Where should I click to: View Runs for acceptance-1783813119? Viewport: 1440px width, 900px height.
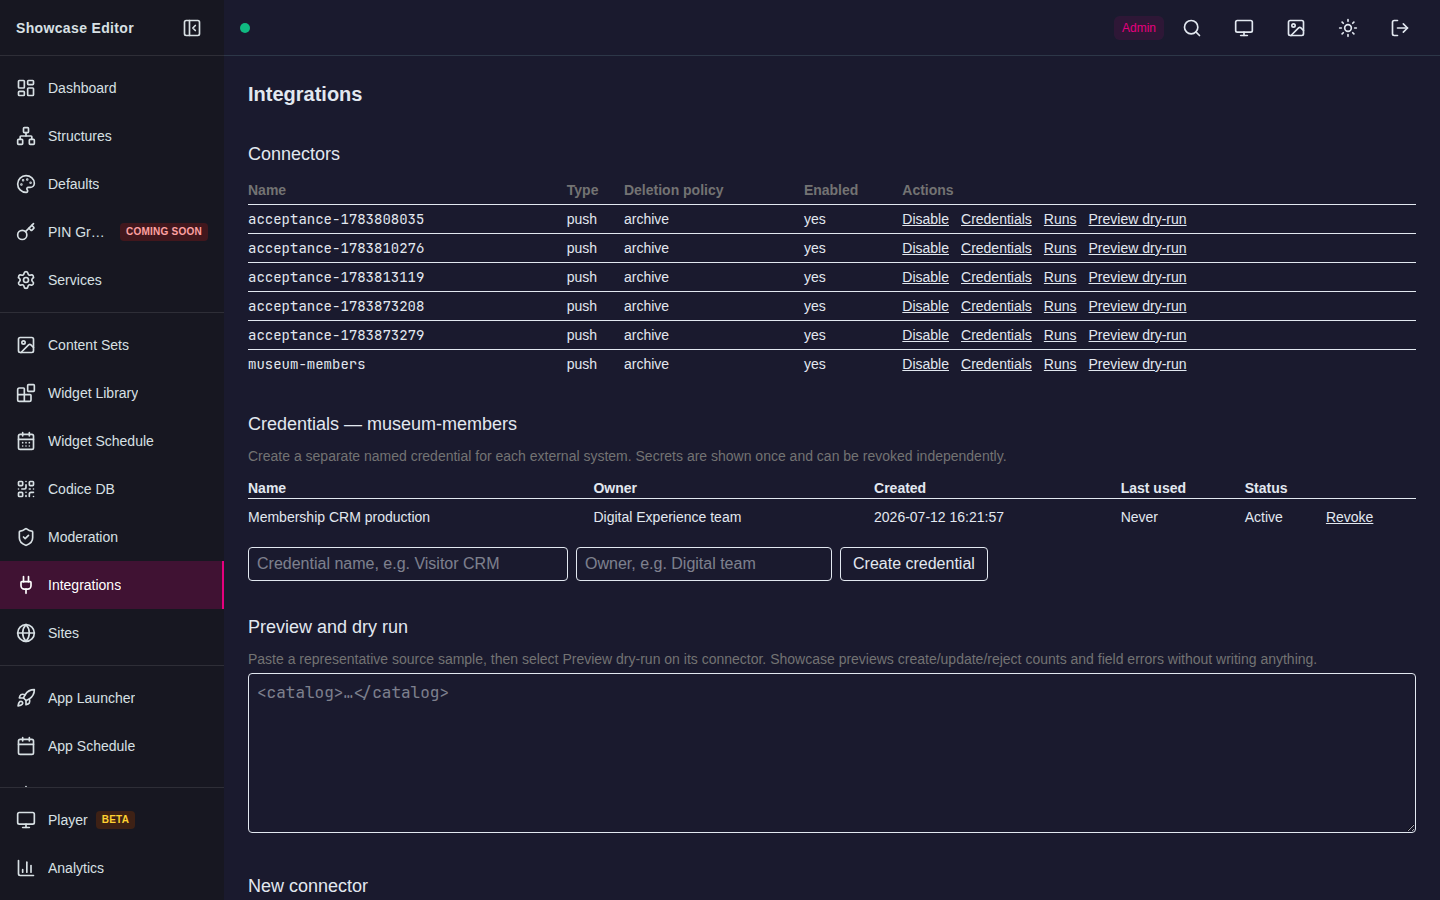coord(1060,277)
